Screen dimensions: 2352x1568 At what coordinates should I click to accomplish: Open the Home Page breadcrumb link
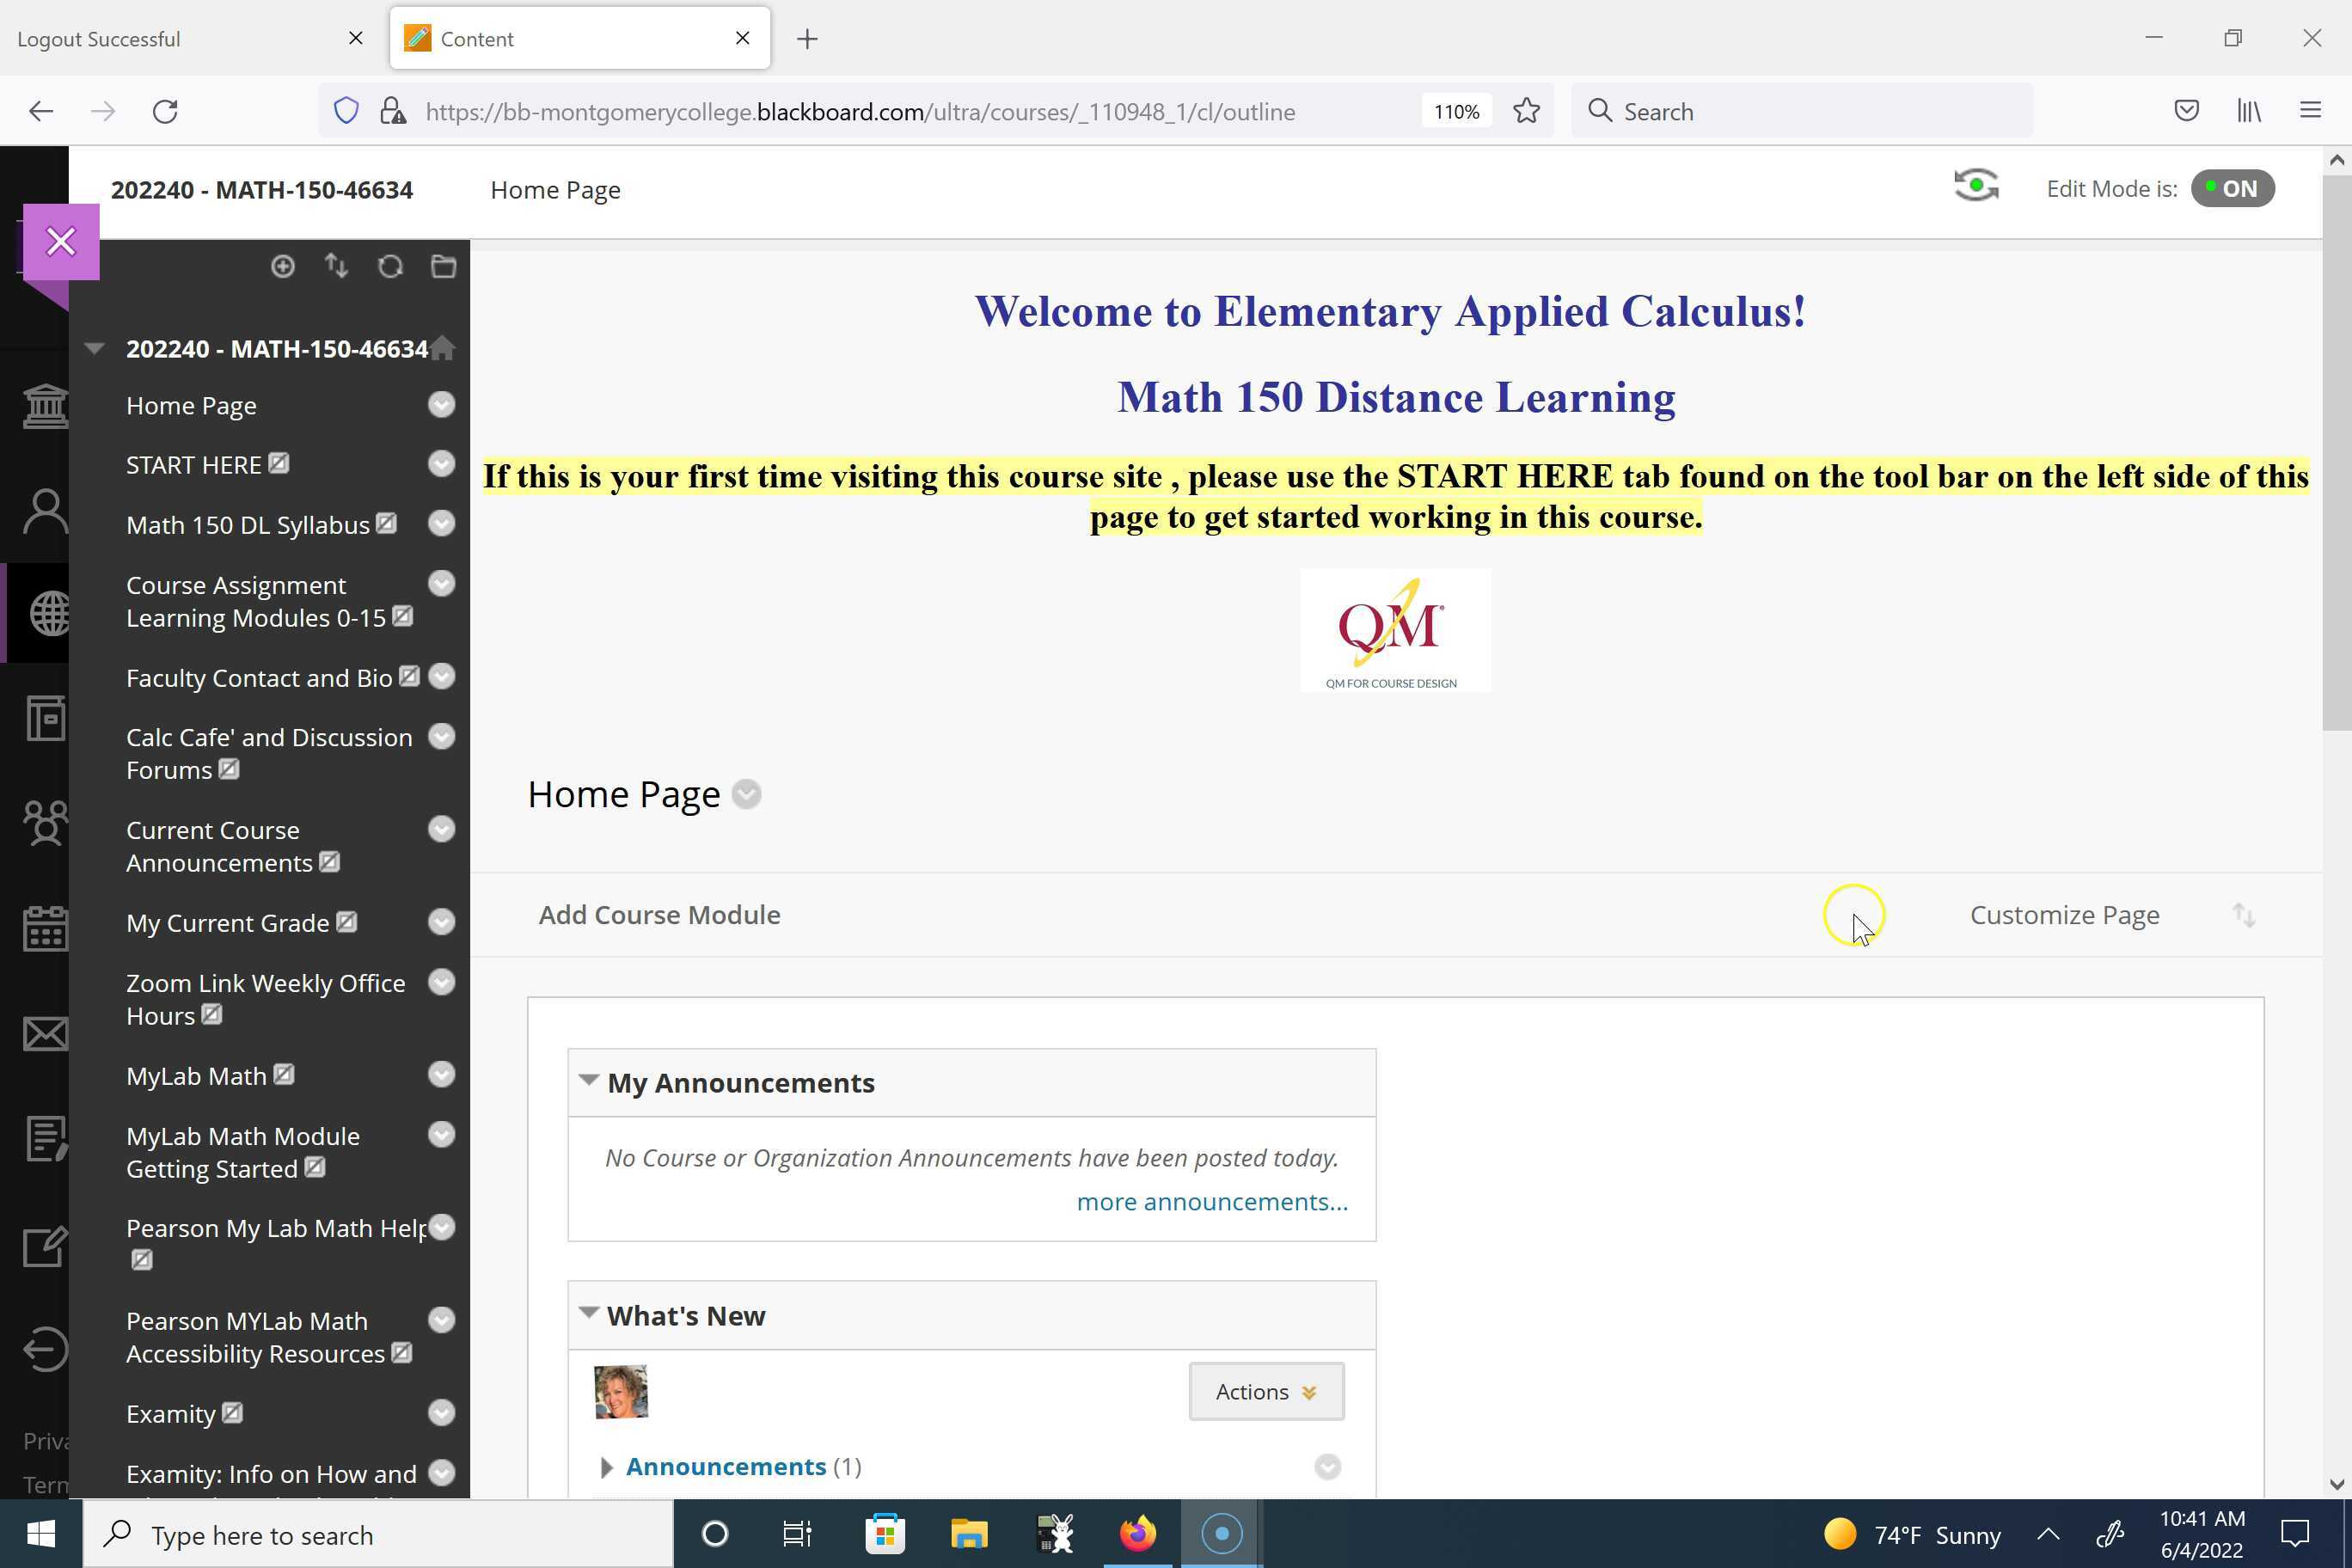click(555, 190)
